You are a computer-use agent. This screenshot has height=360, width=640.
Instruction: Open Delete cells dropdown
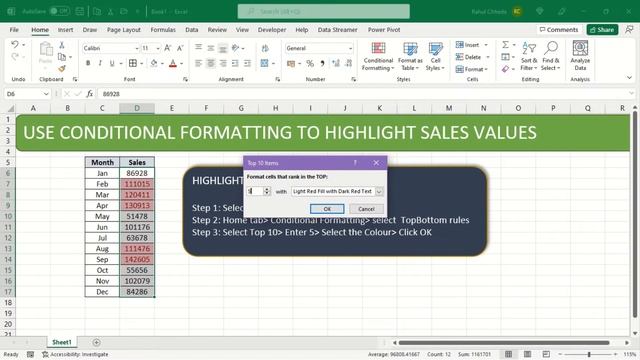488,57
